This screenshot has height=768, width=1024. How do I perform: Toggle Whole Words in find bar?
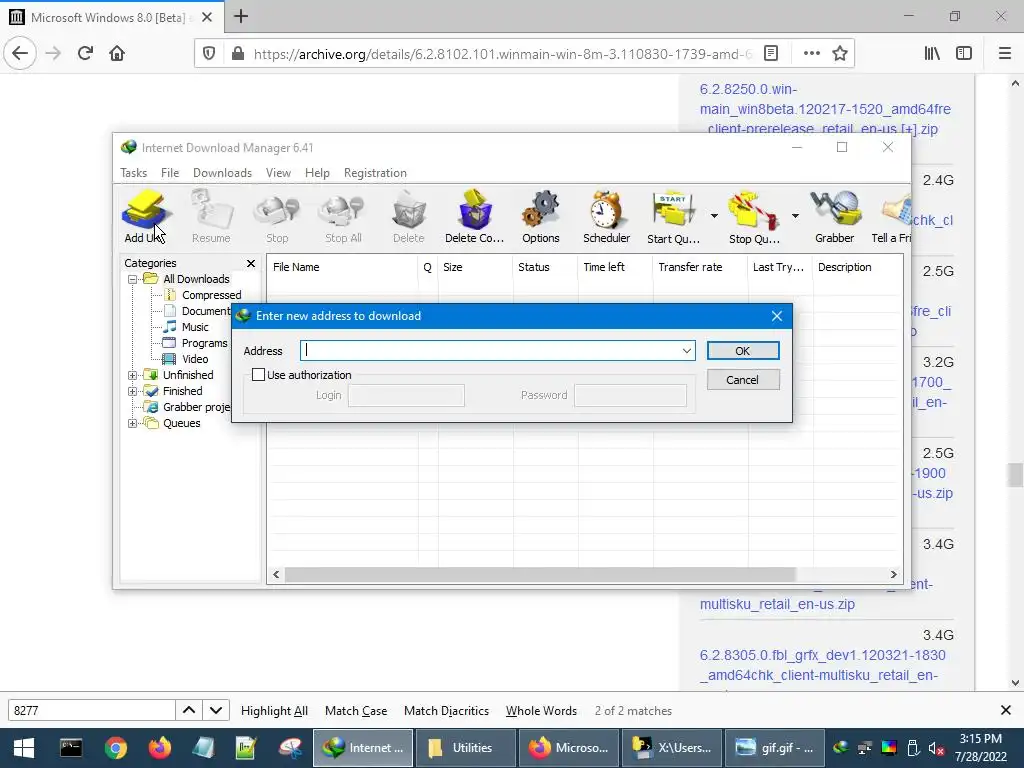pos(541,711)
